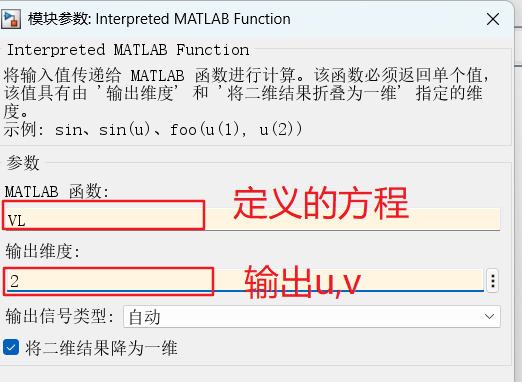Select the 参数 group heading
This screenshot has height=382, width=522.
[x=23, y=163]
